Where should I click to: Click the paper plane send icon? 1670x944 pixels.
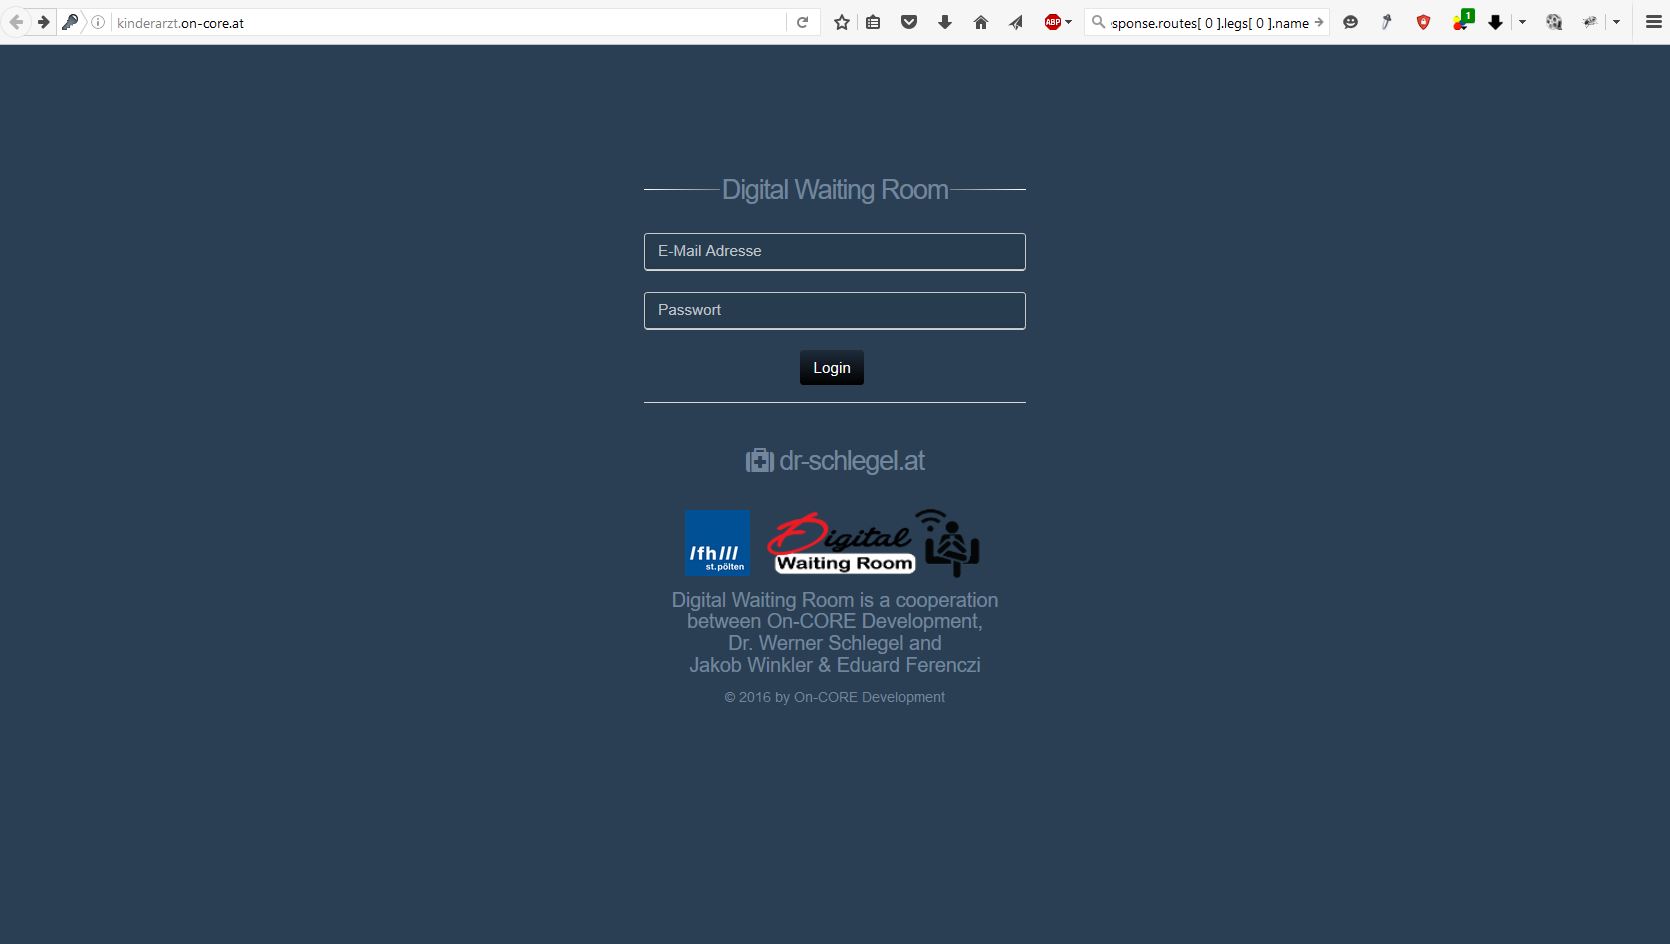click(1016, 22)
